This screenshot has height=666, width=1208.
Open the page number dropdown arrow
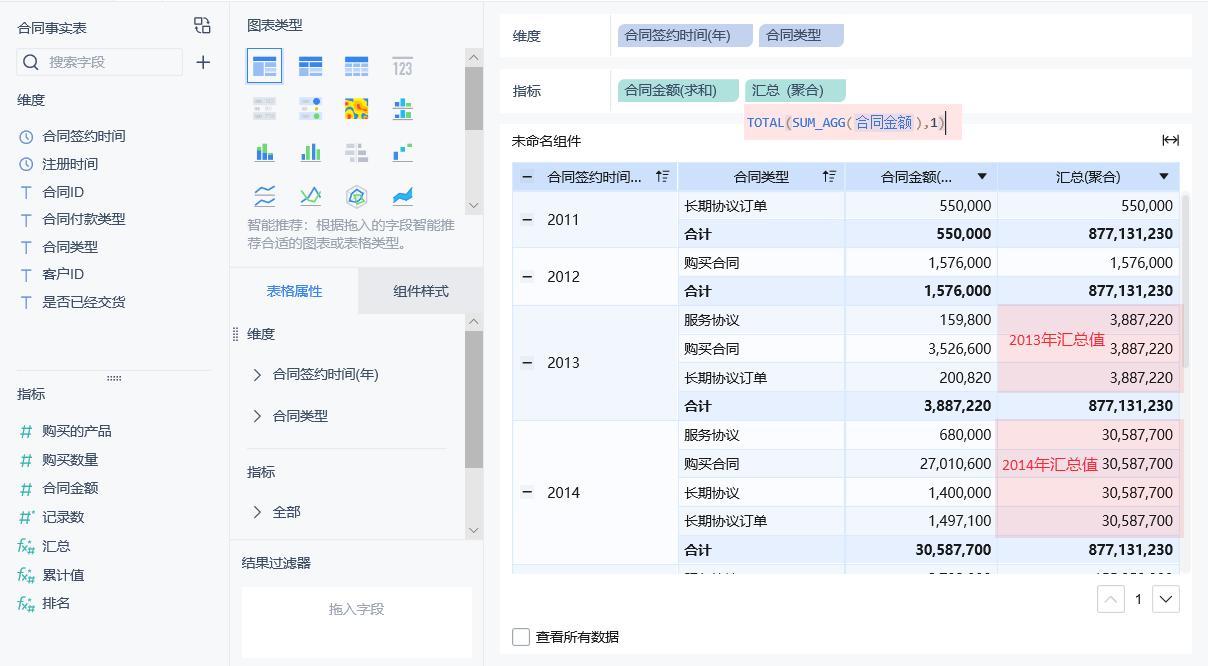coord(1166,600)
